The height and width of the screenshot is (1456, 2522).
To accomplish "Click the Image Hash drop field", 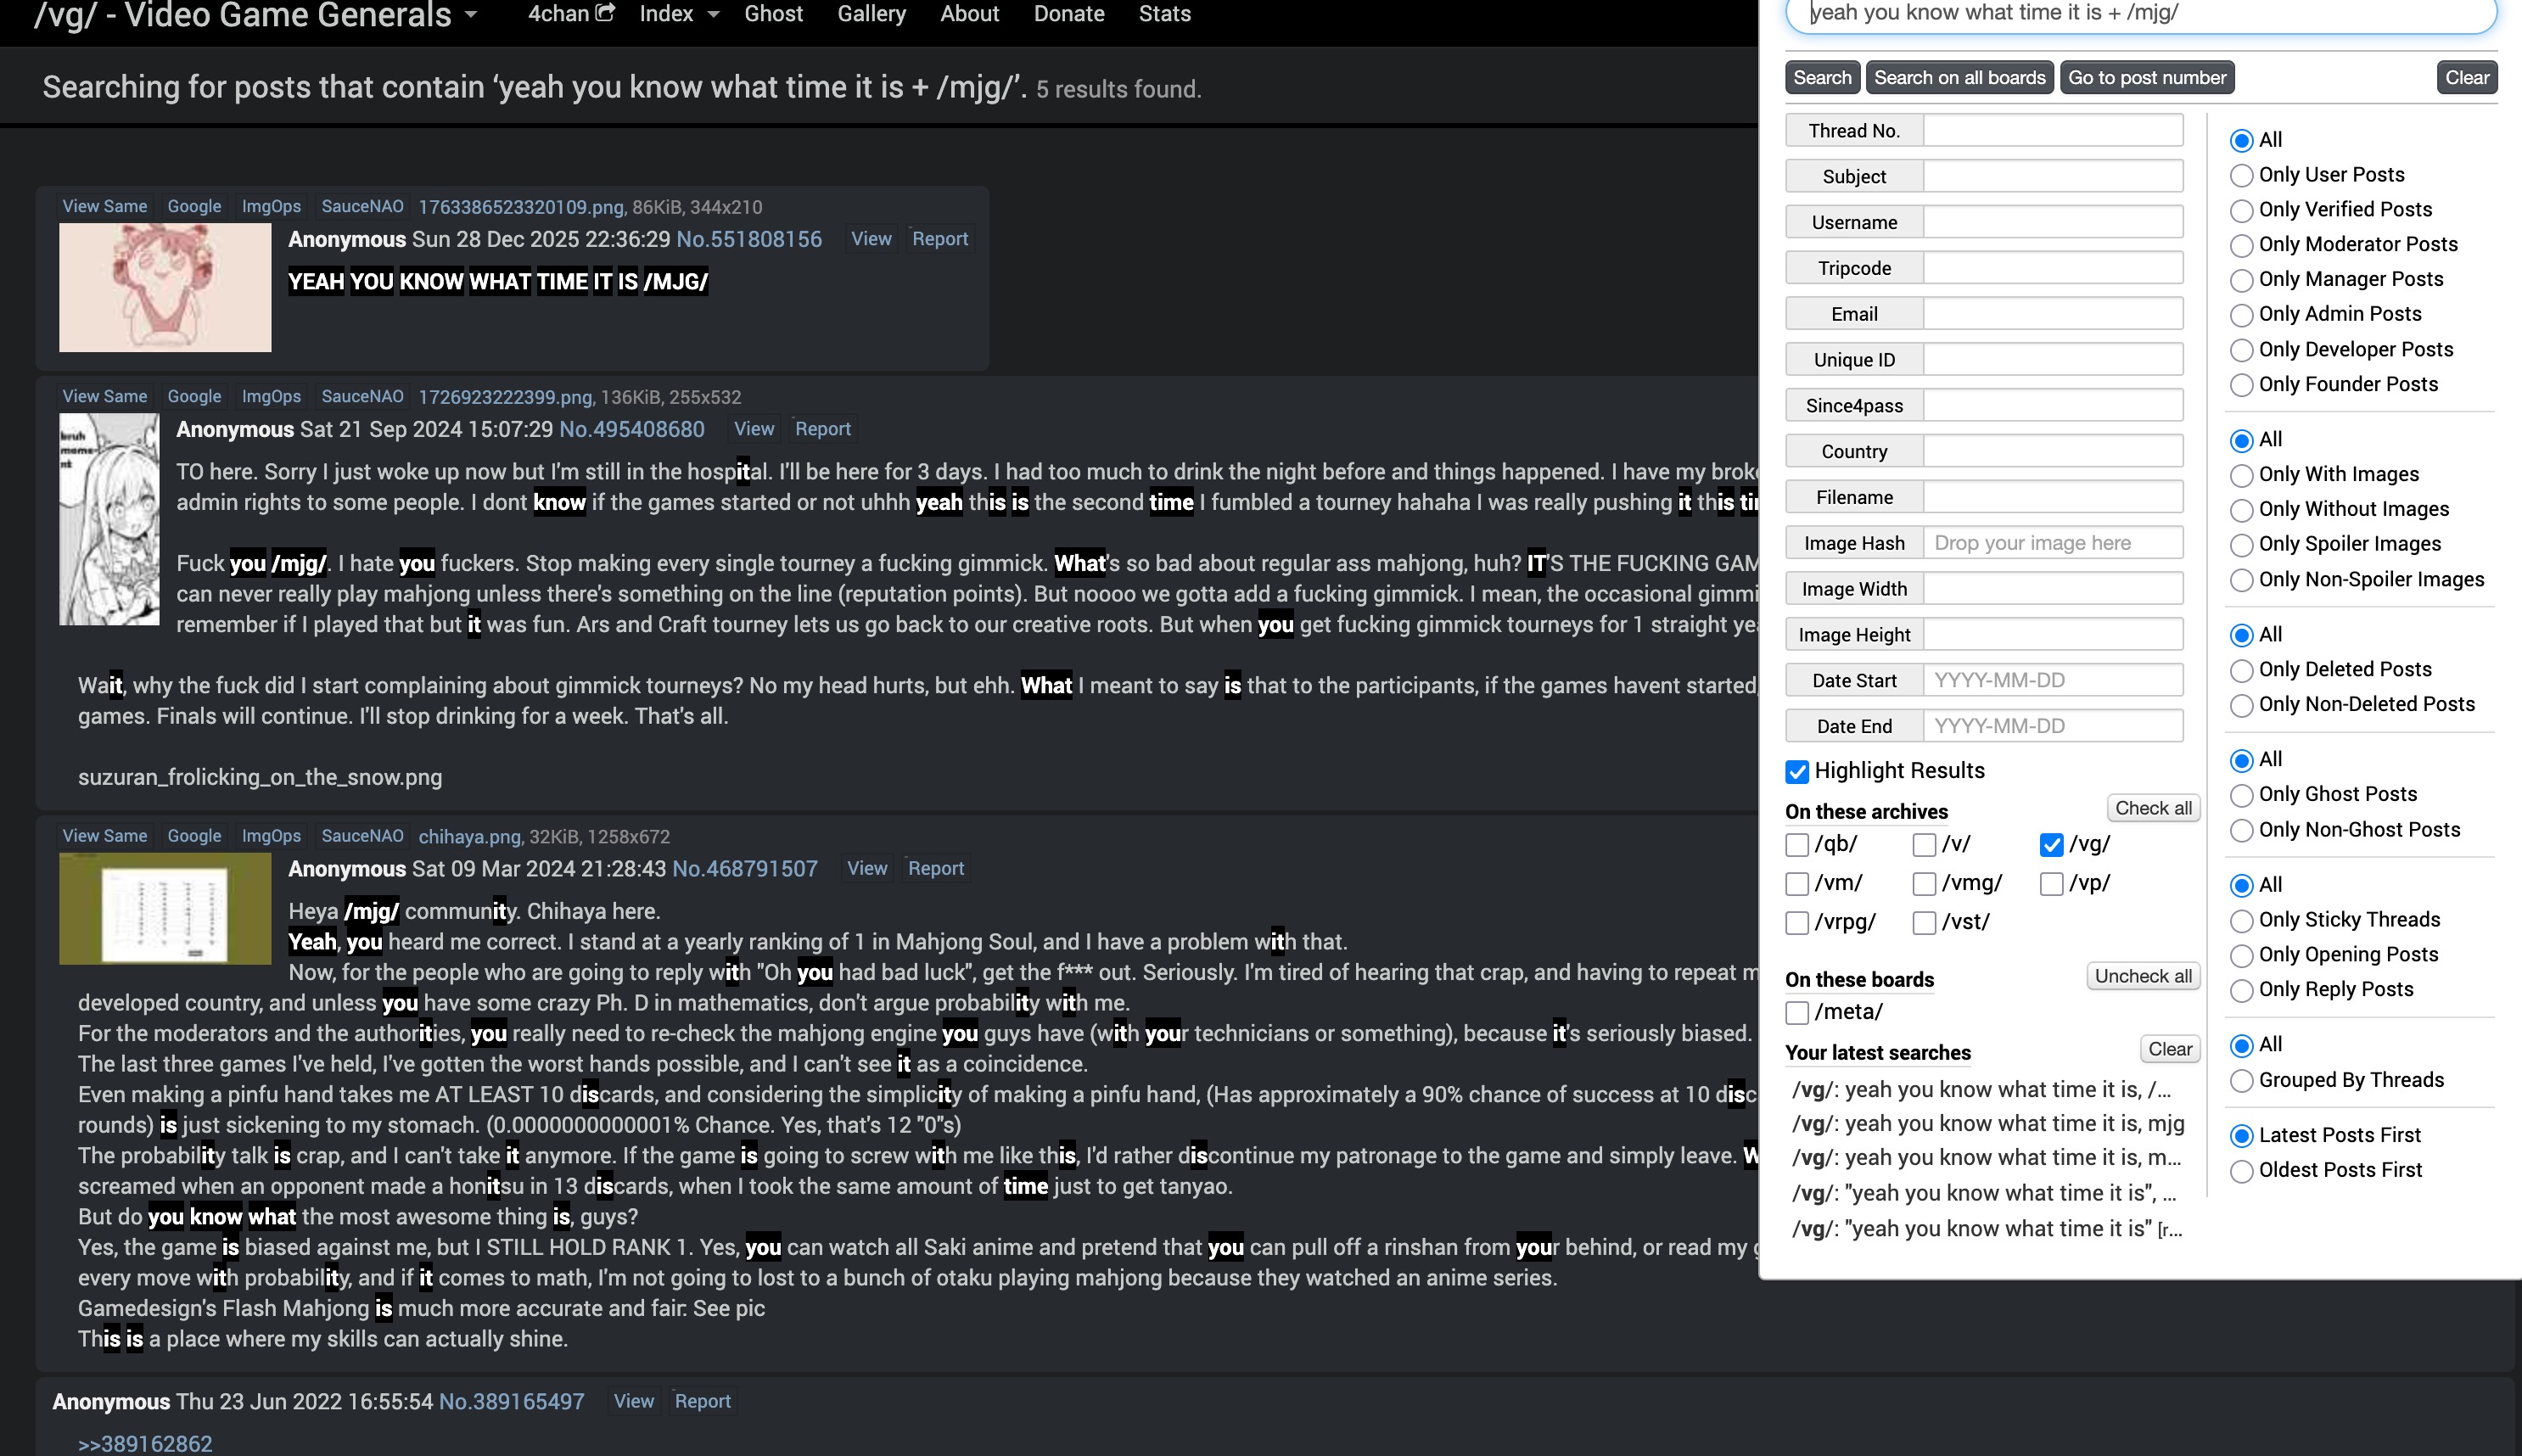I will (x=2052, y=543).
